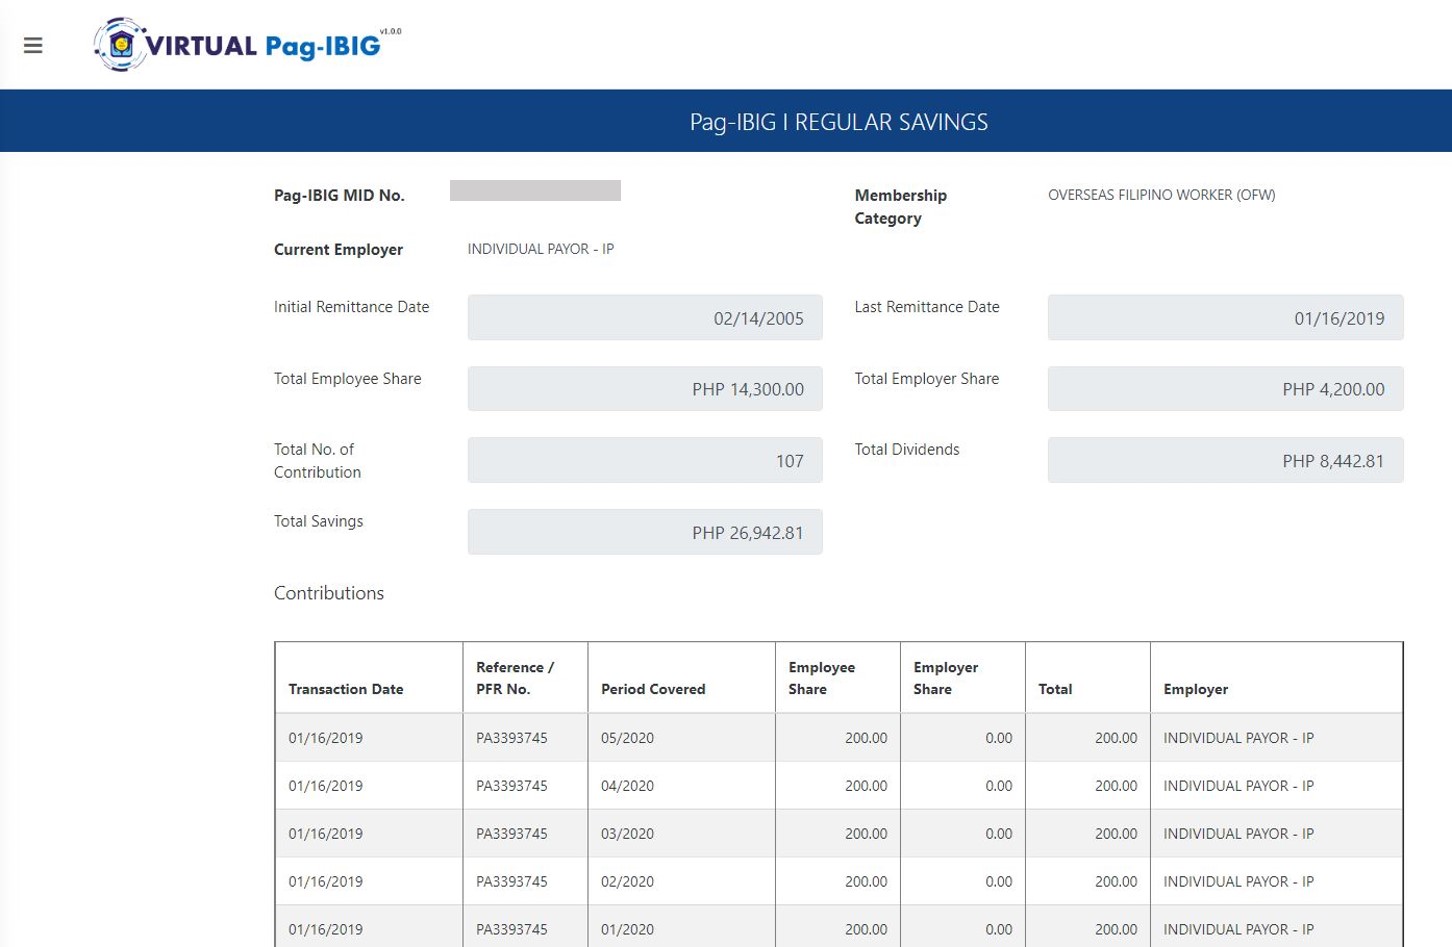Click employer share 0.00 in 04/2020 row
1452x947 pixels.
998,786
